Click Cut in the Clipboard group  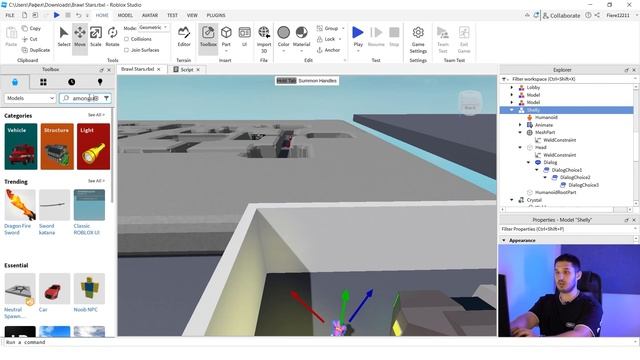tap(30, 39)
